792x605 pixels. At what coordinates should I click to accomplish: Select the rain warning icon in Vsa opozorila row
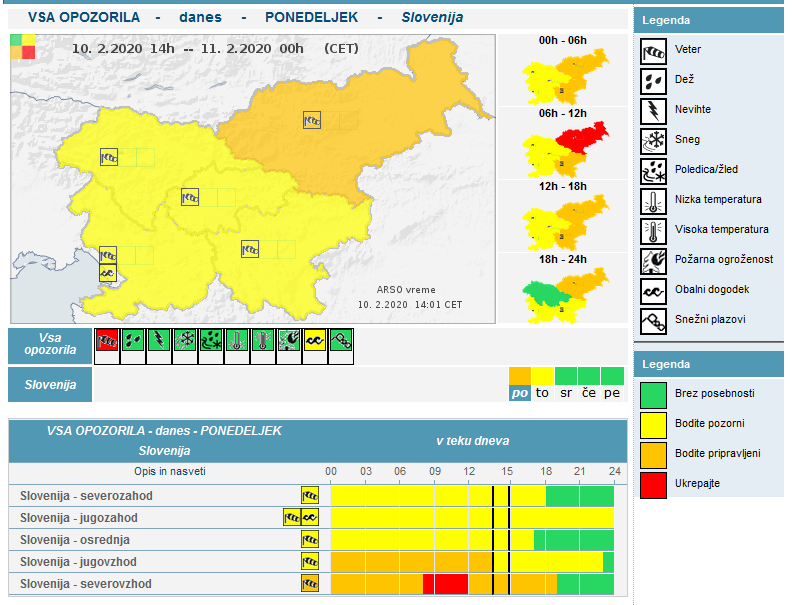(133, 340)
